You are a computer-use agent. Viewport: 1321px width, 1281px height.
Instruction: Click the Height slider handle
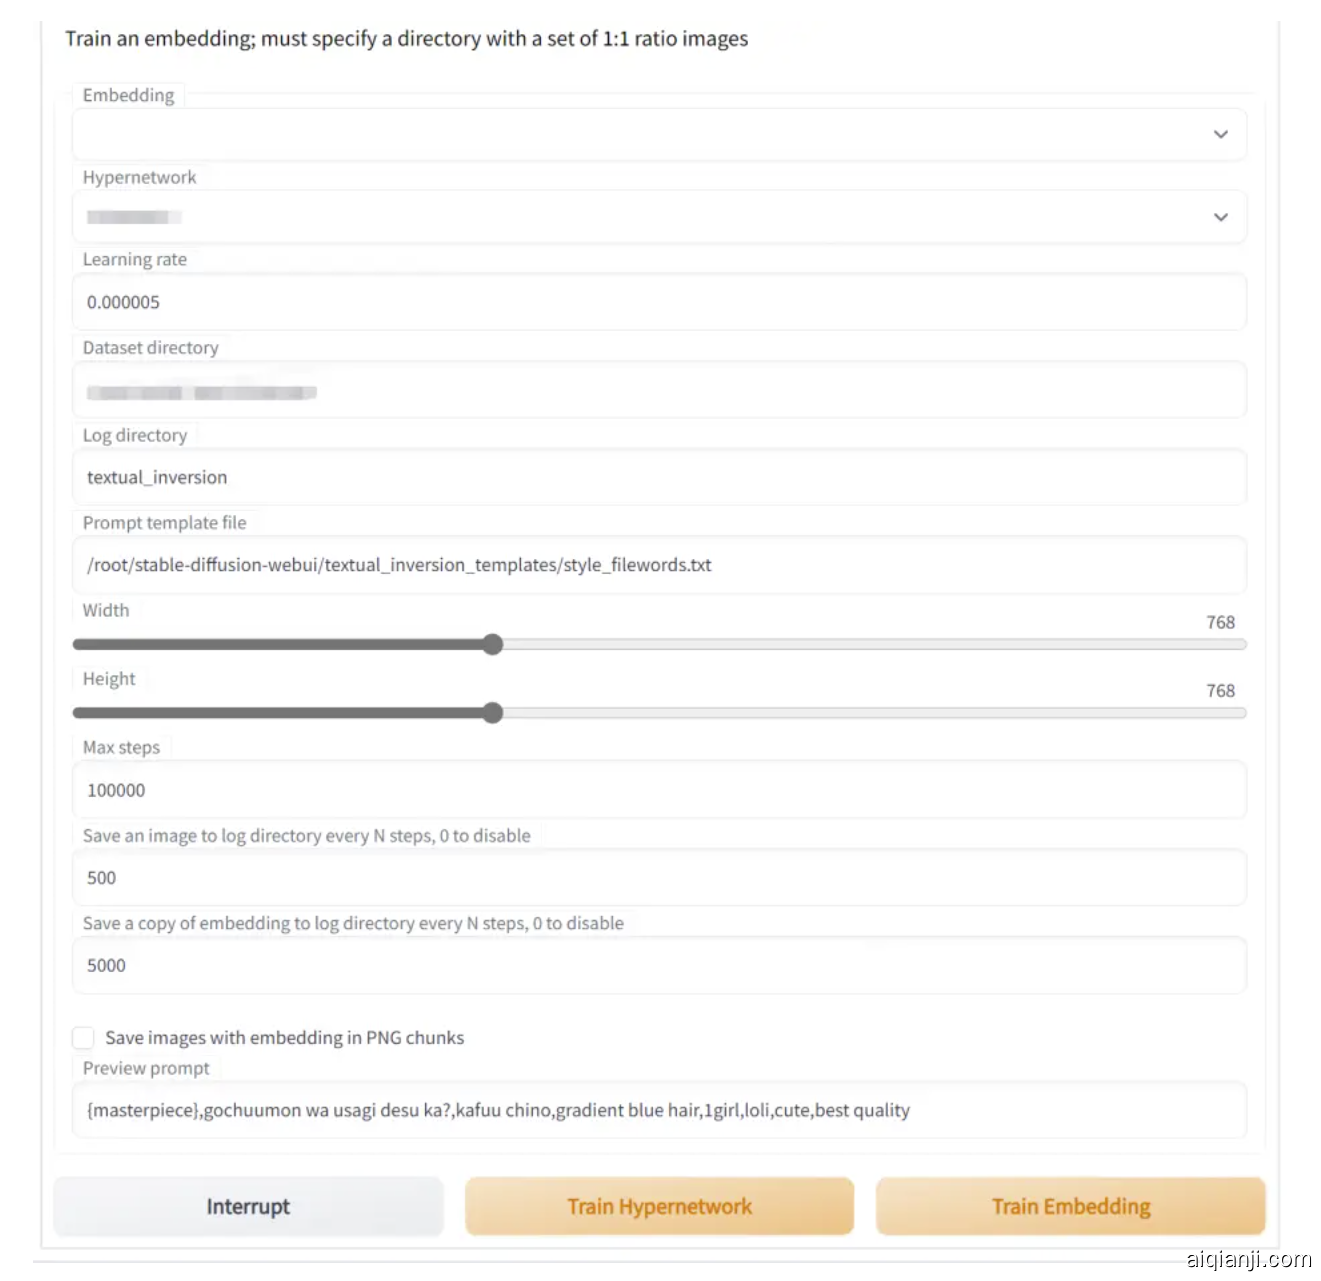(492, 713)
